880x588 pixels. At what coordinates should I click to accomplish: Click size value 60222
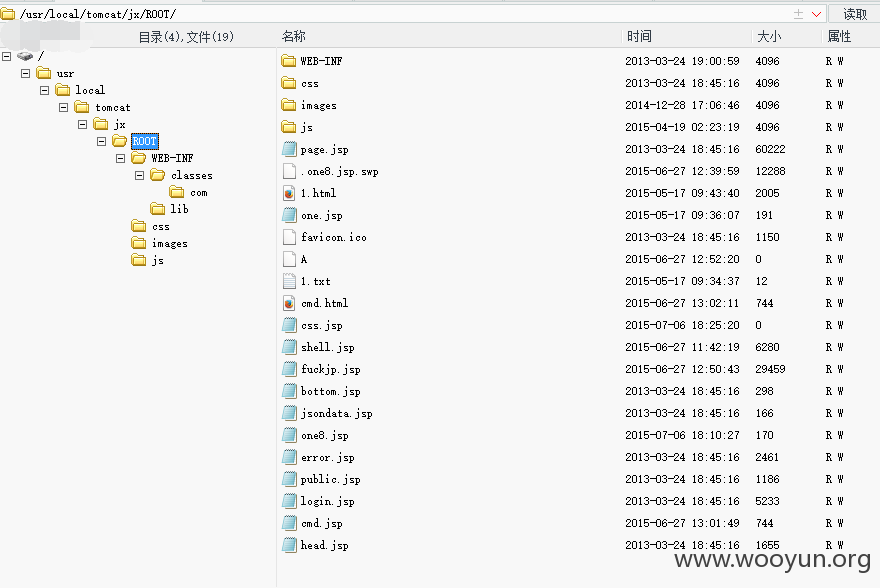pos(771,149)
